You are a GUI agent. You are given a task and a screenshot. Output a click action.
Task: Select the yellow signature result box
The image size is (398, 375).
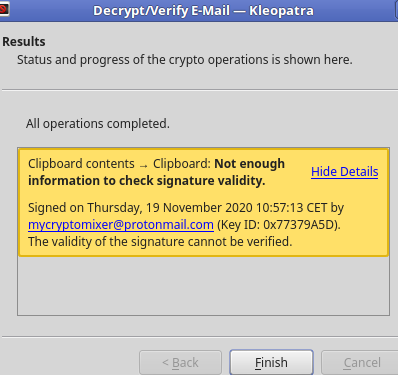pyautogui.click(x=204, y=202)
